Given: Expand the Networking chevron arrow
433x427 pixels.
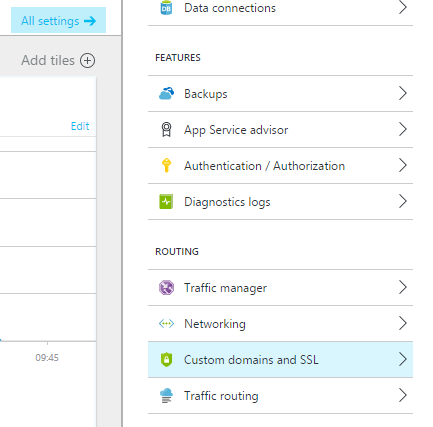Looking at the screenshot, I should pyautogui.click(x=403, y=323).
